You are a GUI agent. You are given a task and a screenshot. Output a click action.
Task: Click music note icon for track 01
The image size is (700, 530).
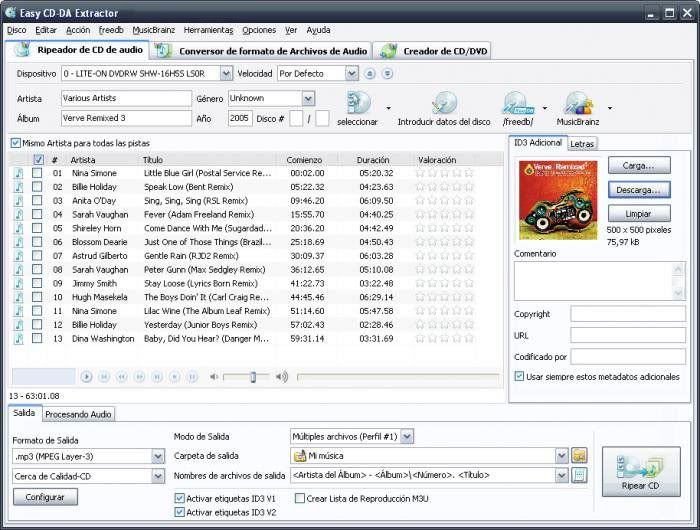click(18, 173)
